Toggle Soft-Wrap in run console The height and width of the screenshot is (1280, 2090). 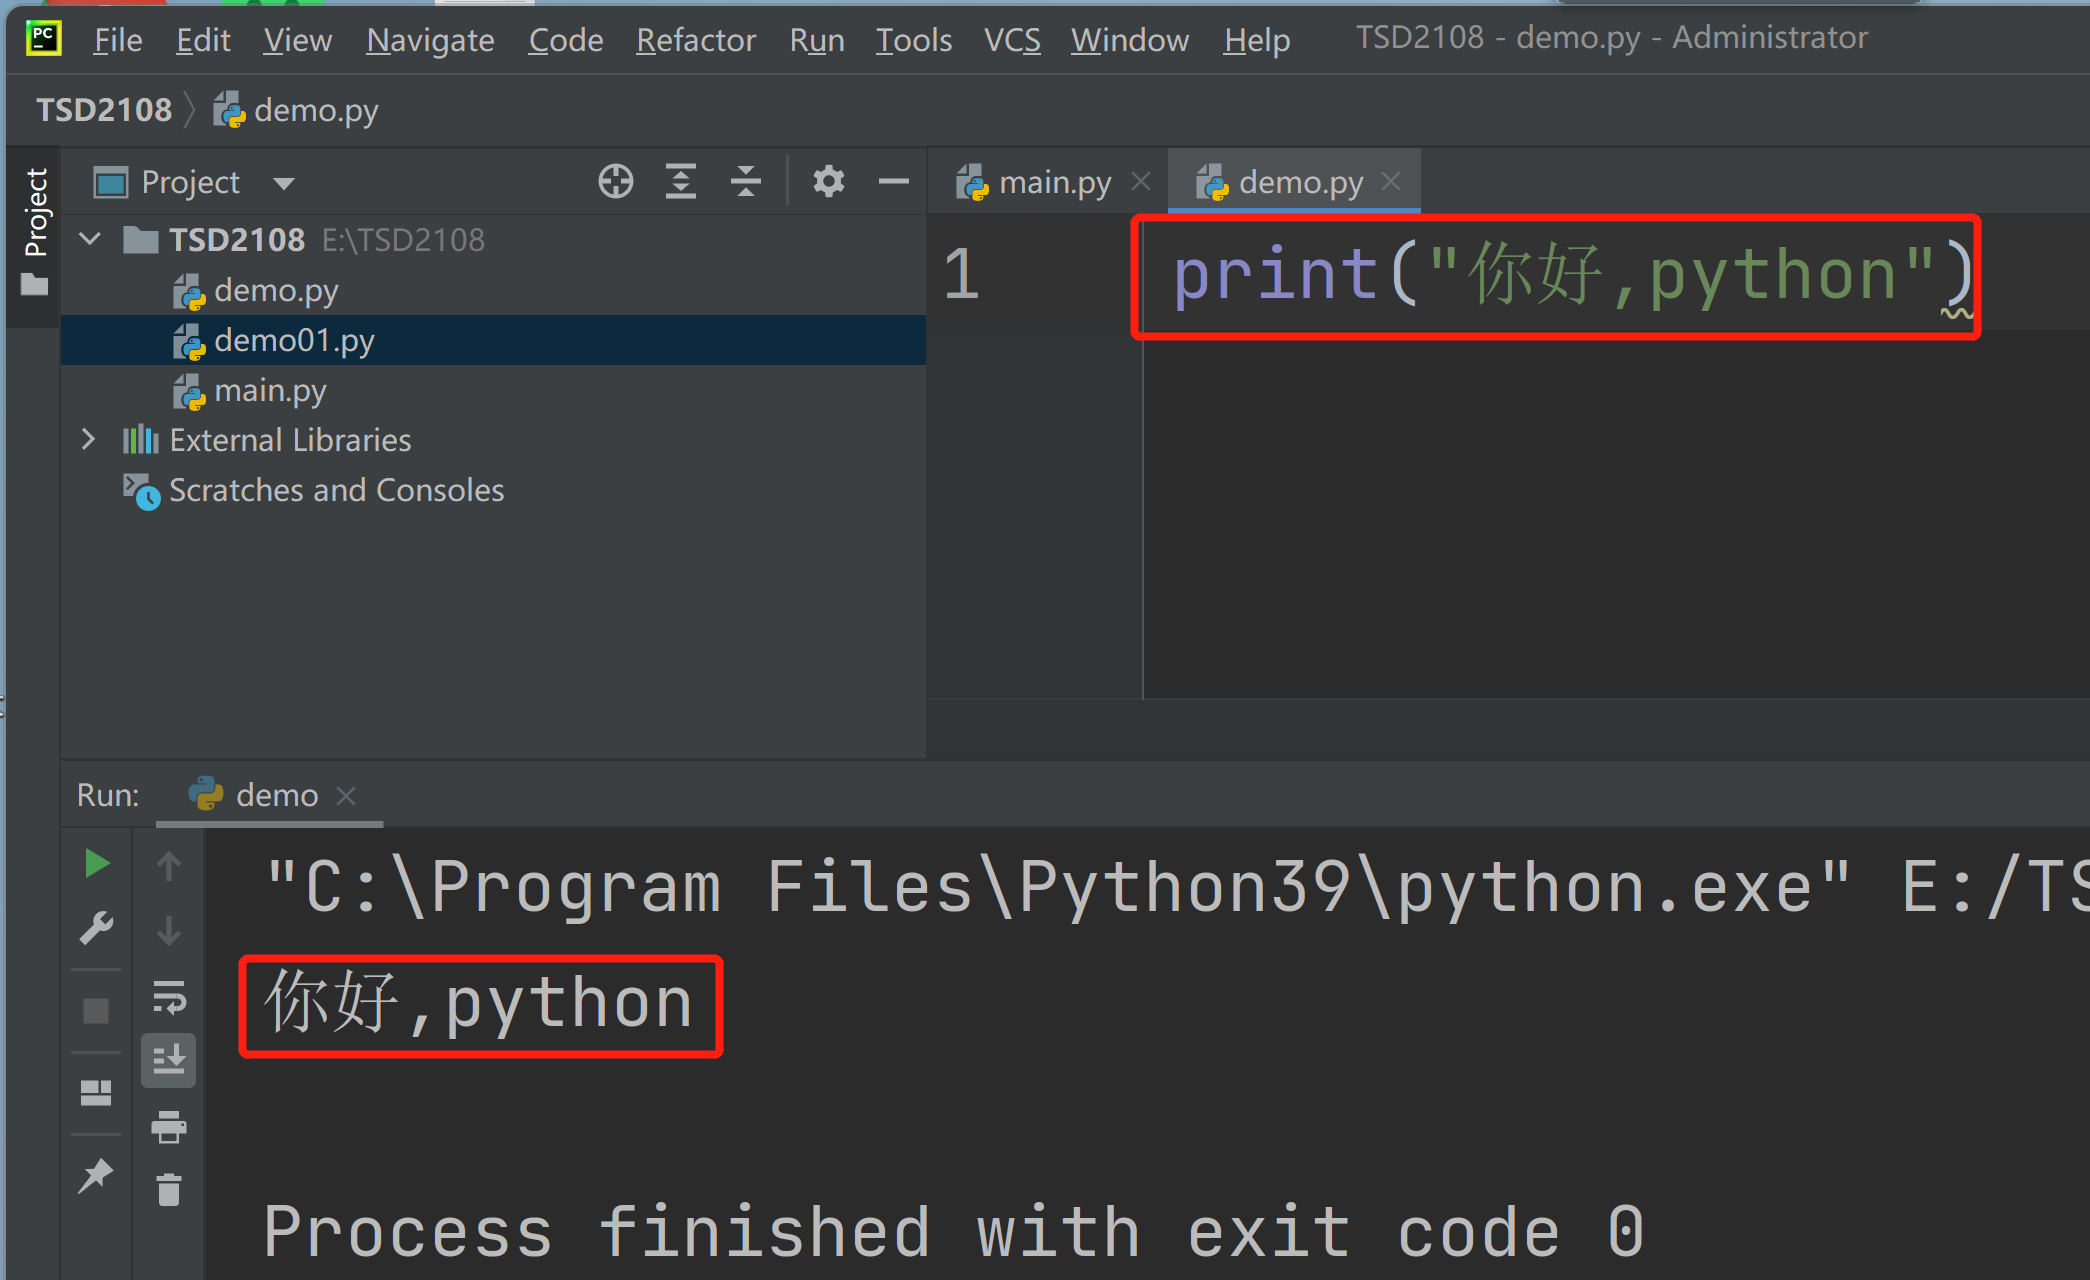[168, 997]
